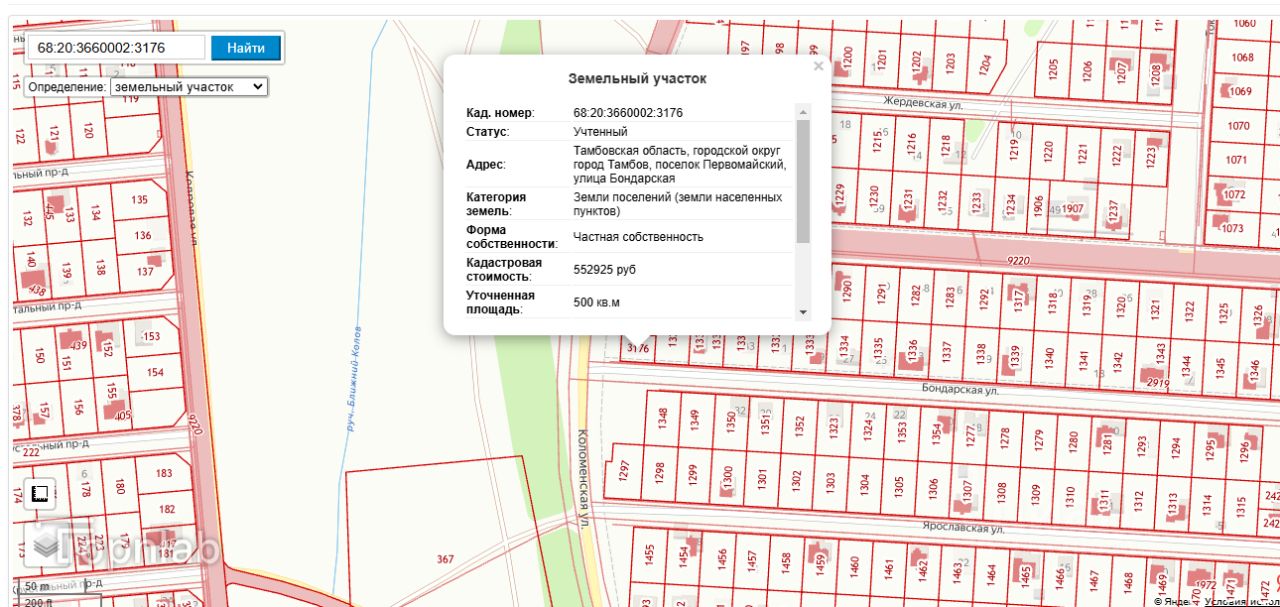Screen dimensions: 1280x607
Task: Click the Бондарская ул. street label
Action: point(960,387)
